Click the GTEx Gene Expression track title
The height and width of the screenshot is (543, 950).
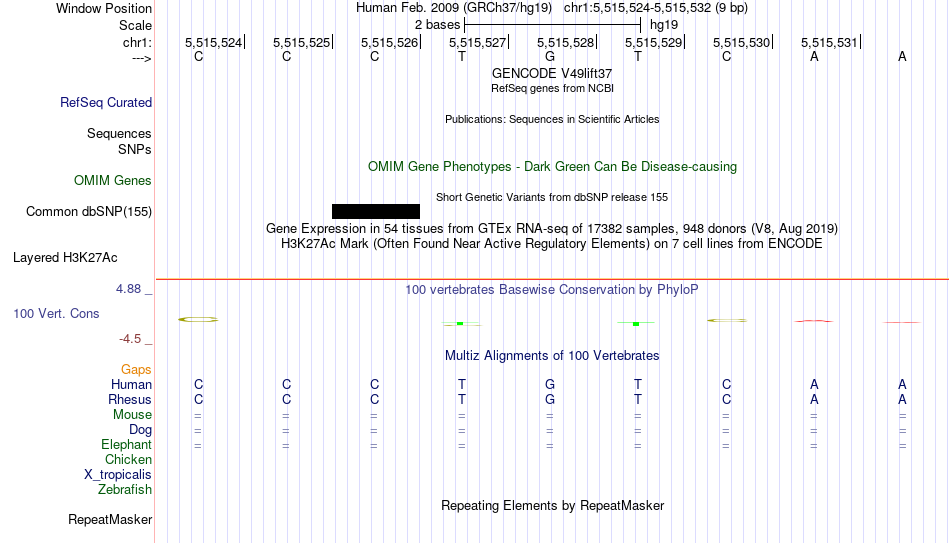(552, 228)
